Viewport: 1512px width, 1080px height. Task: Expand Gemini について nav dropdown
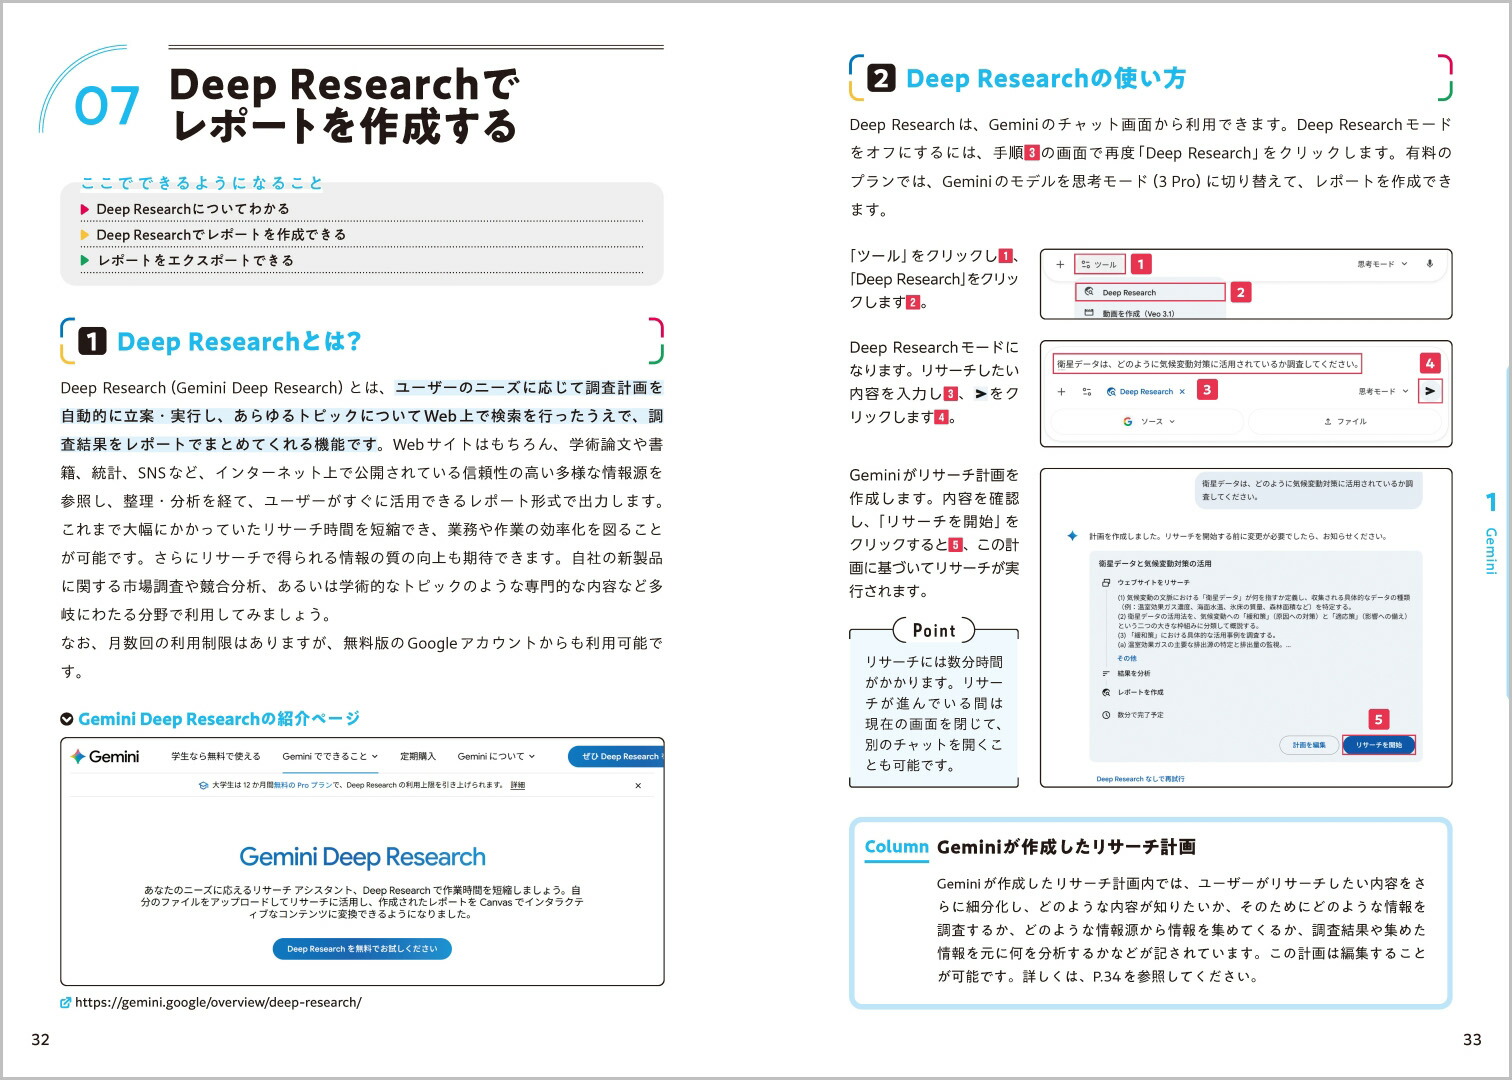pos(496,756)
